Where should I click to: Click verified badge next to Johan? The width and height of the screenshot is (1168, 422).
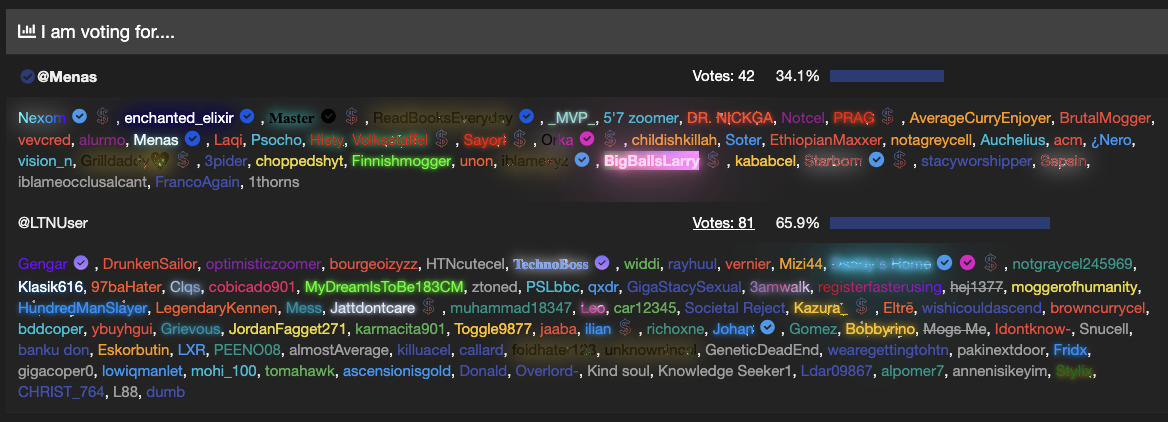click(768, 328)
